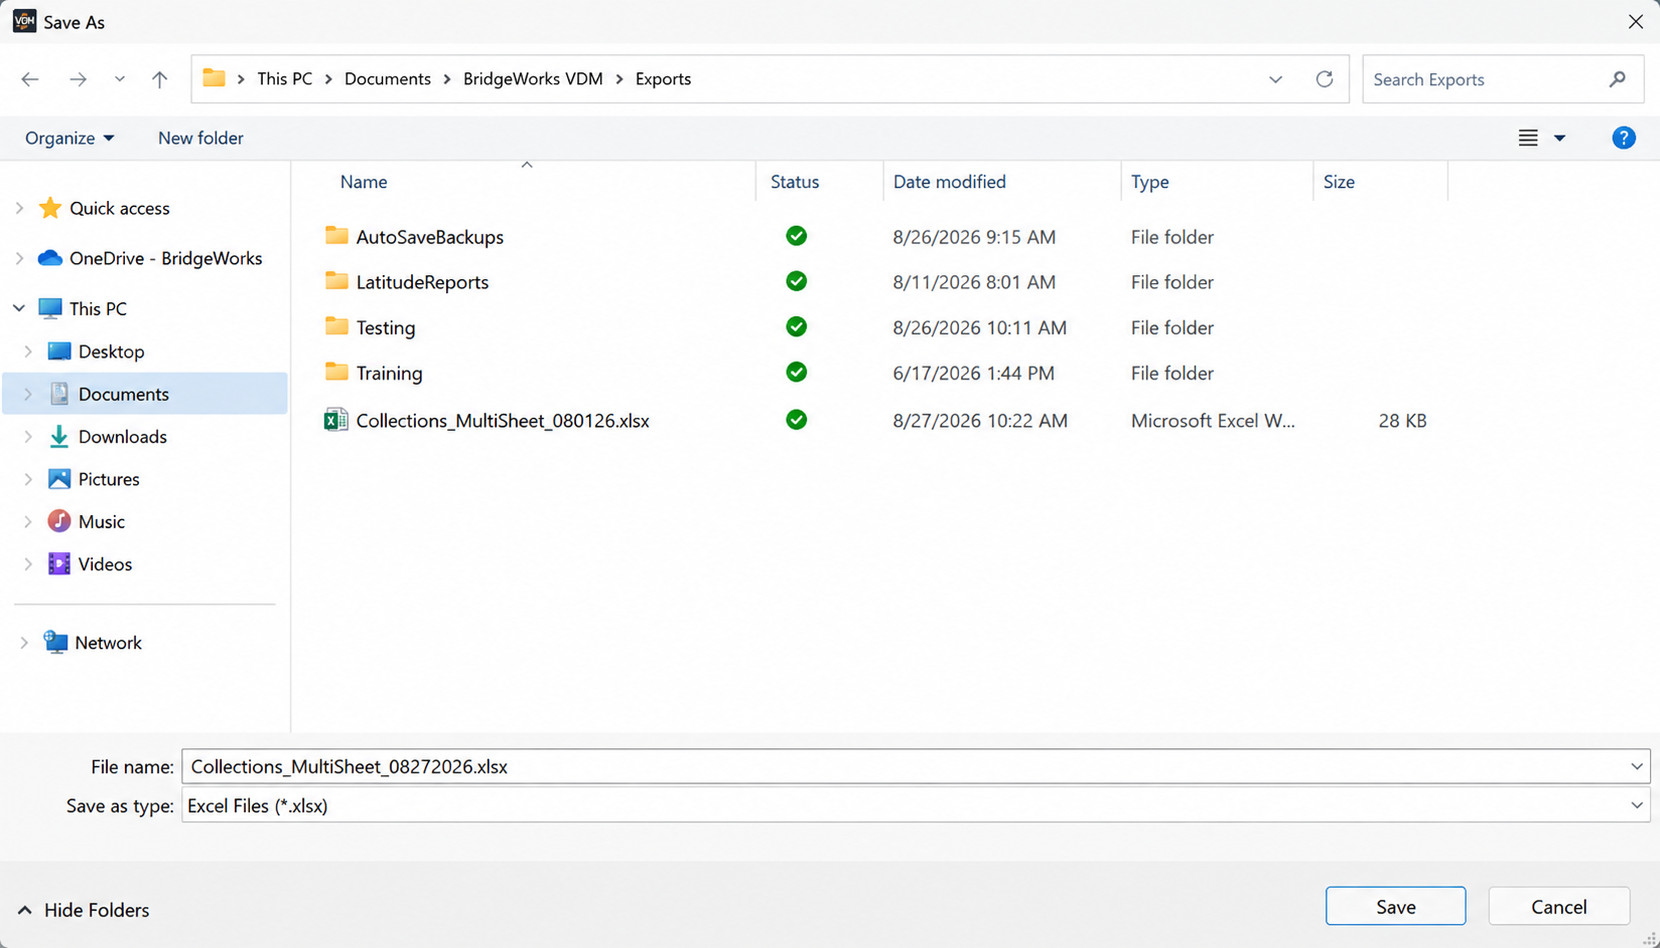The image size is (1660, 948).
Task: Click the Save button
Action: [x=1395, y=906]
